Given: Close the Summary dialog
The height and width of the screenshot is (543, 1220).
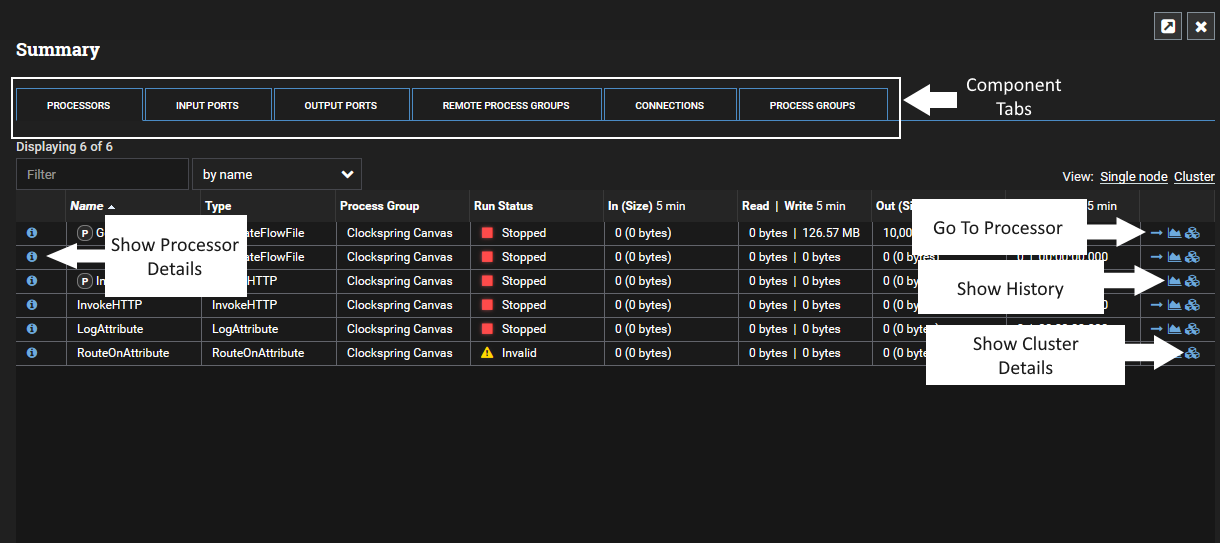Looking at the screenshot, I should point(1201,27).
